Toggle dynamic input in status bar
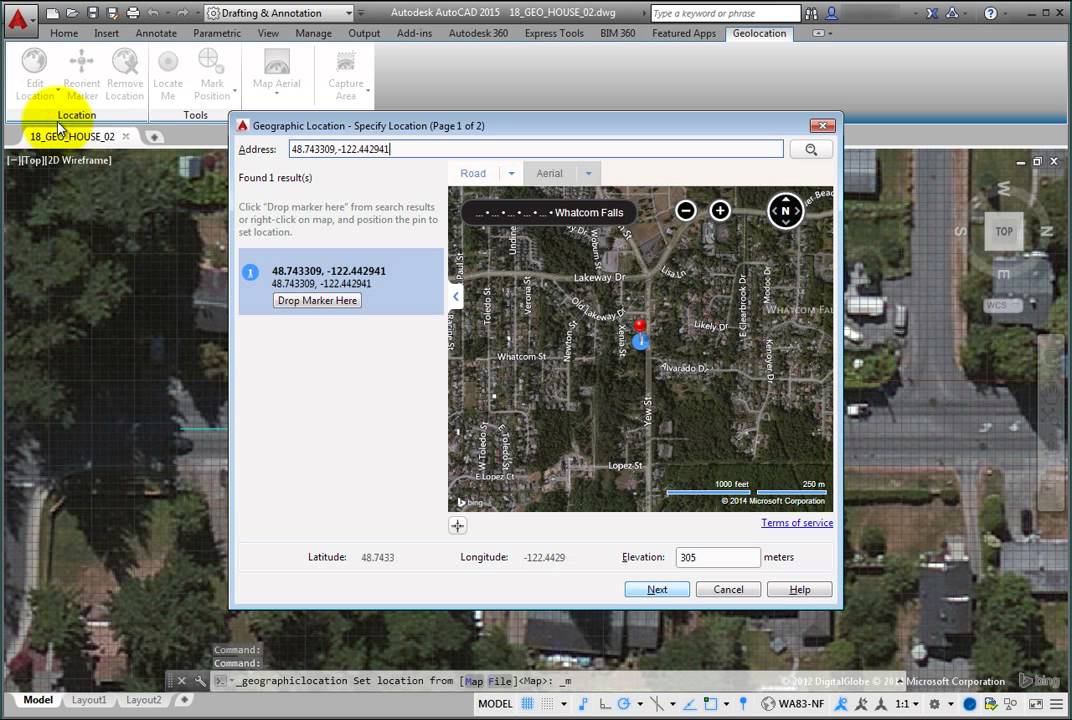 (x=583, y=704)
